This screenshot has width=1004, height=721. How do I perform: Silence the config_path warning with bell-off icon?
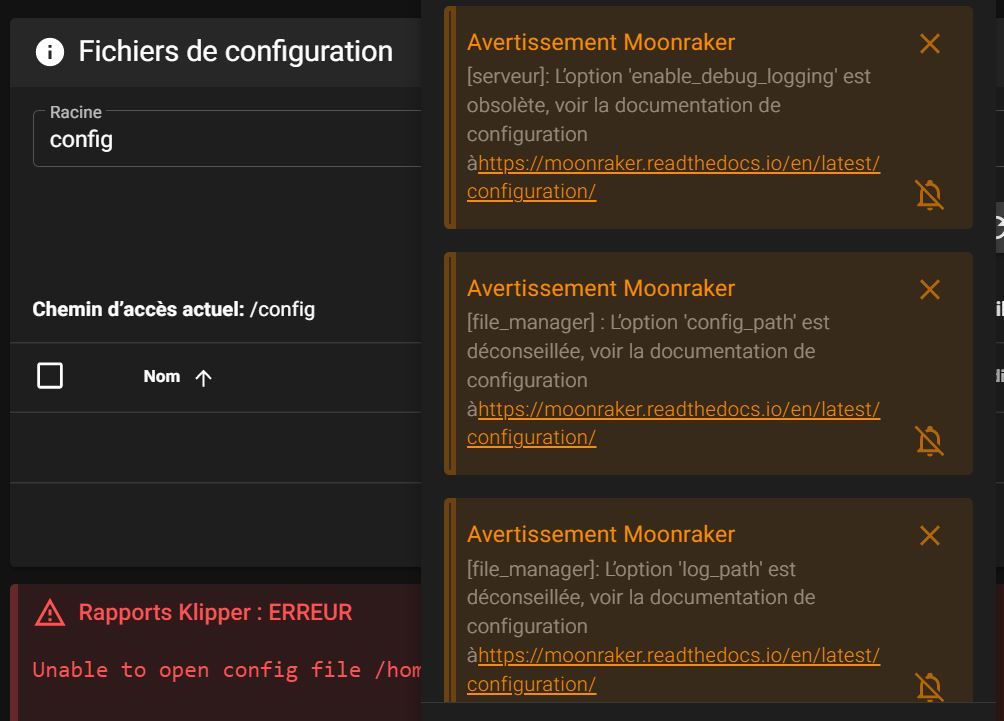coord(930,441)
